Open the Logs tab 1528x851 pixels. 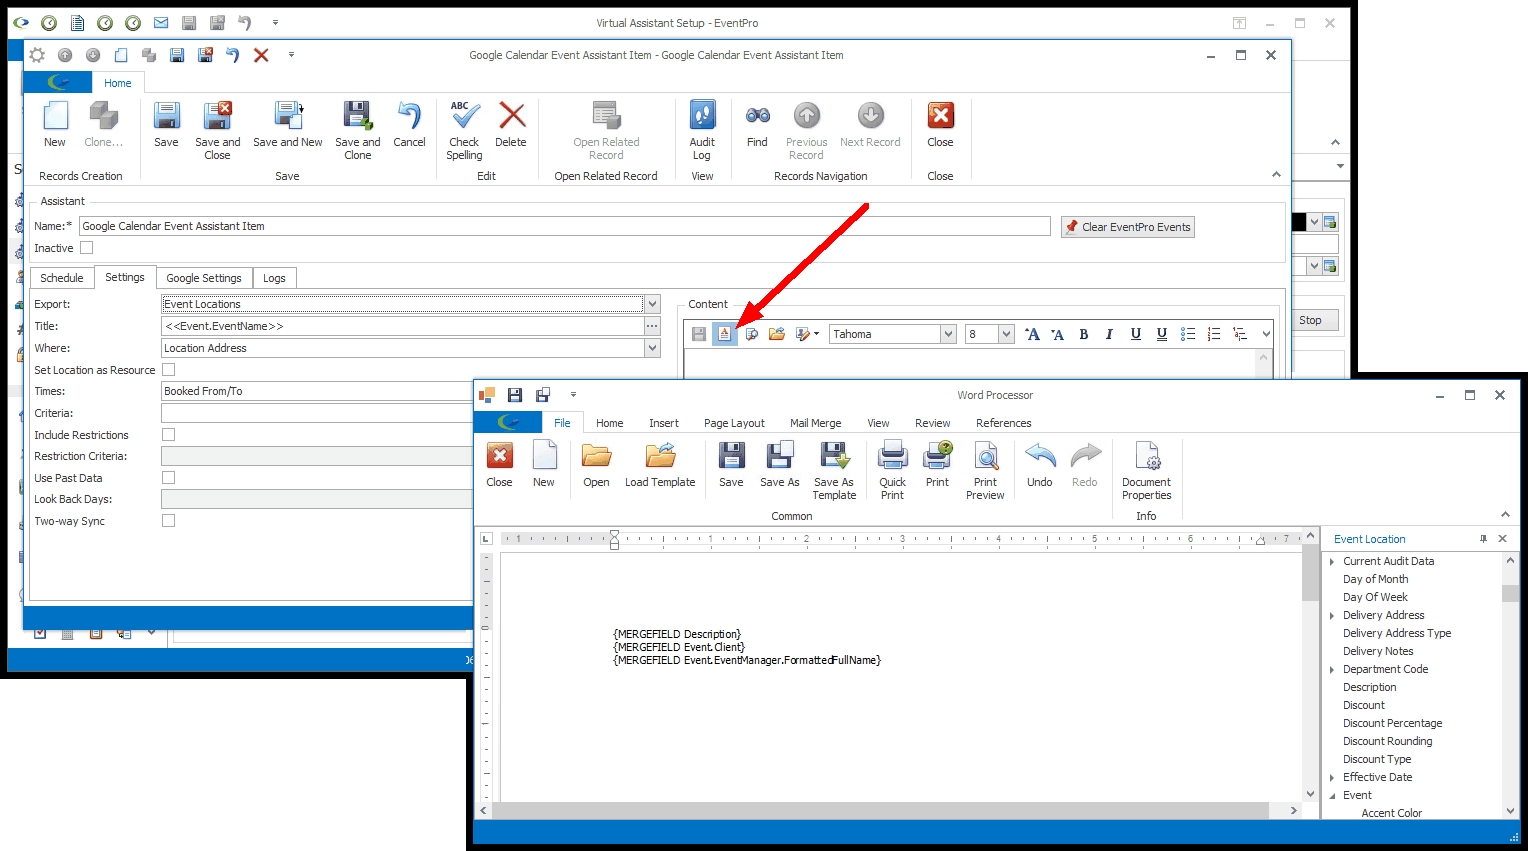tap(274, 278)
